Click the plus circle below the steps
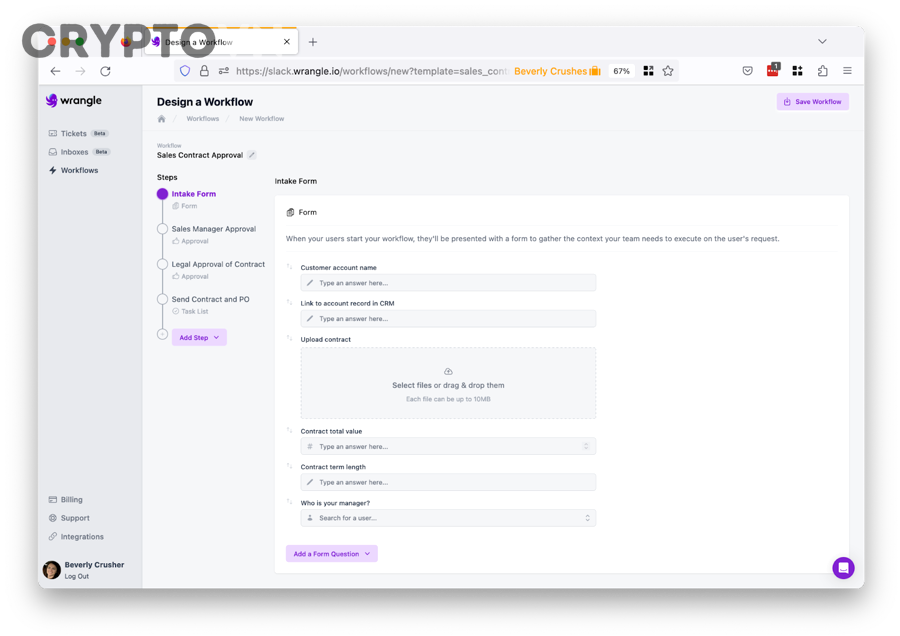Viewport: 900px width, 636px height. (x=162, y=334)
